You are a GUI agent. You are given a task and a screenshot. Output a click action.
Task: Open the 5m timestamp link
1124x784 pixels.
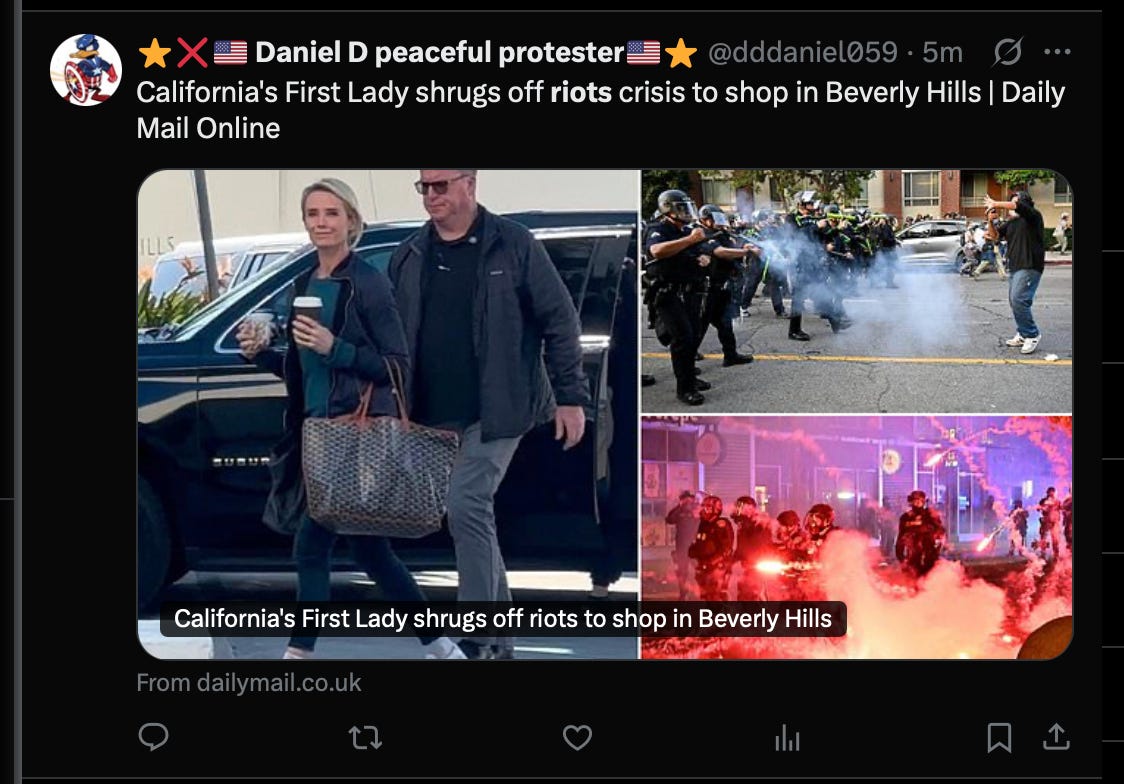click(942, 52)
